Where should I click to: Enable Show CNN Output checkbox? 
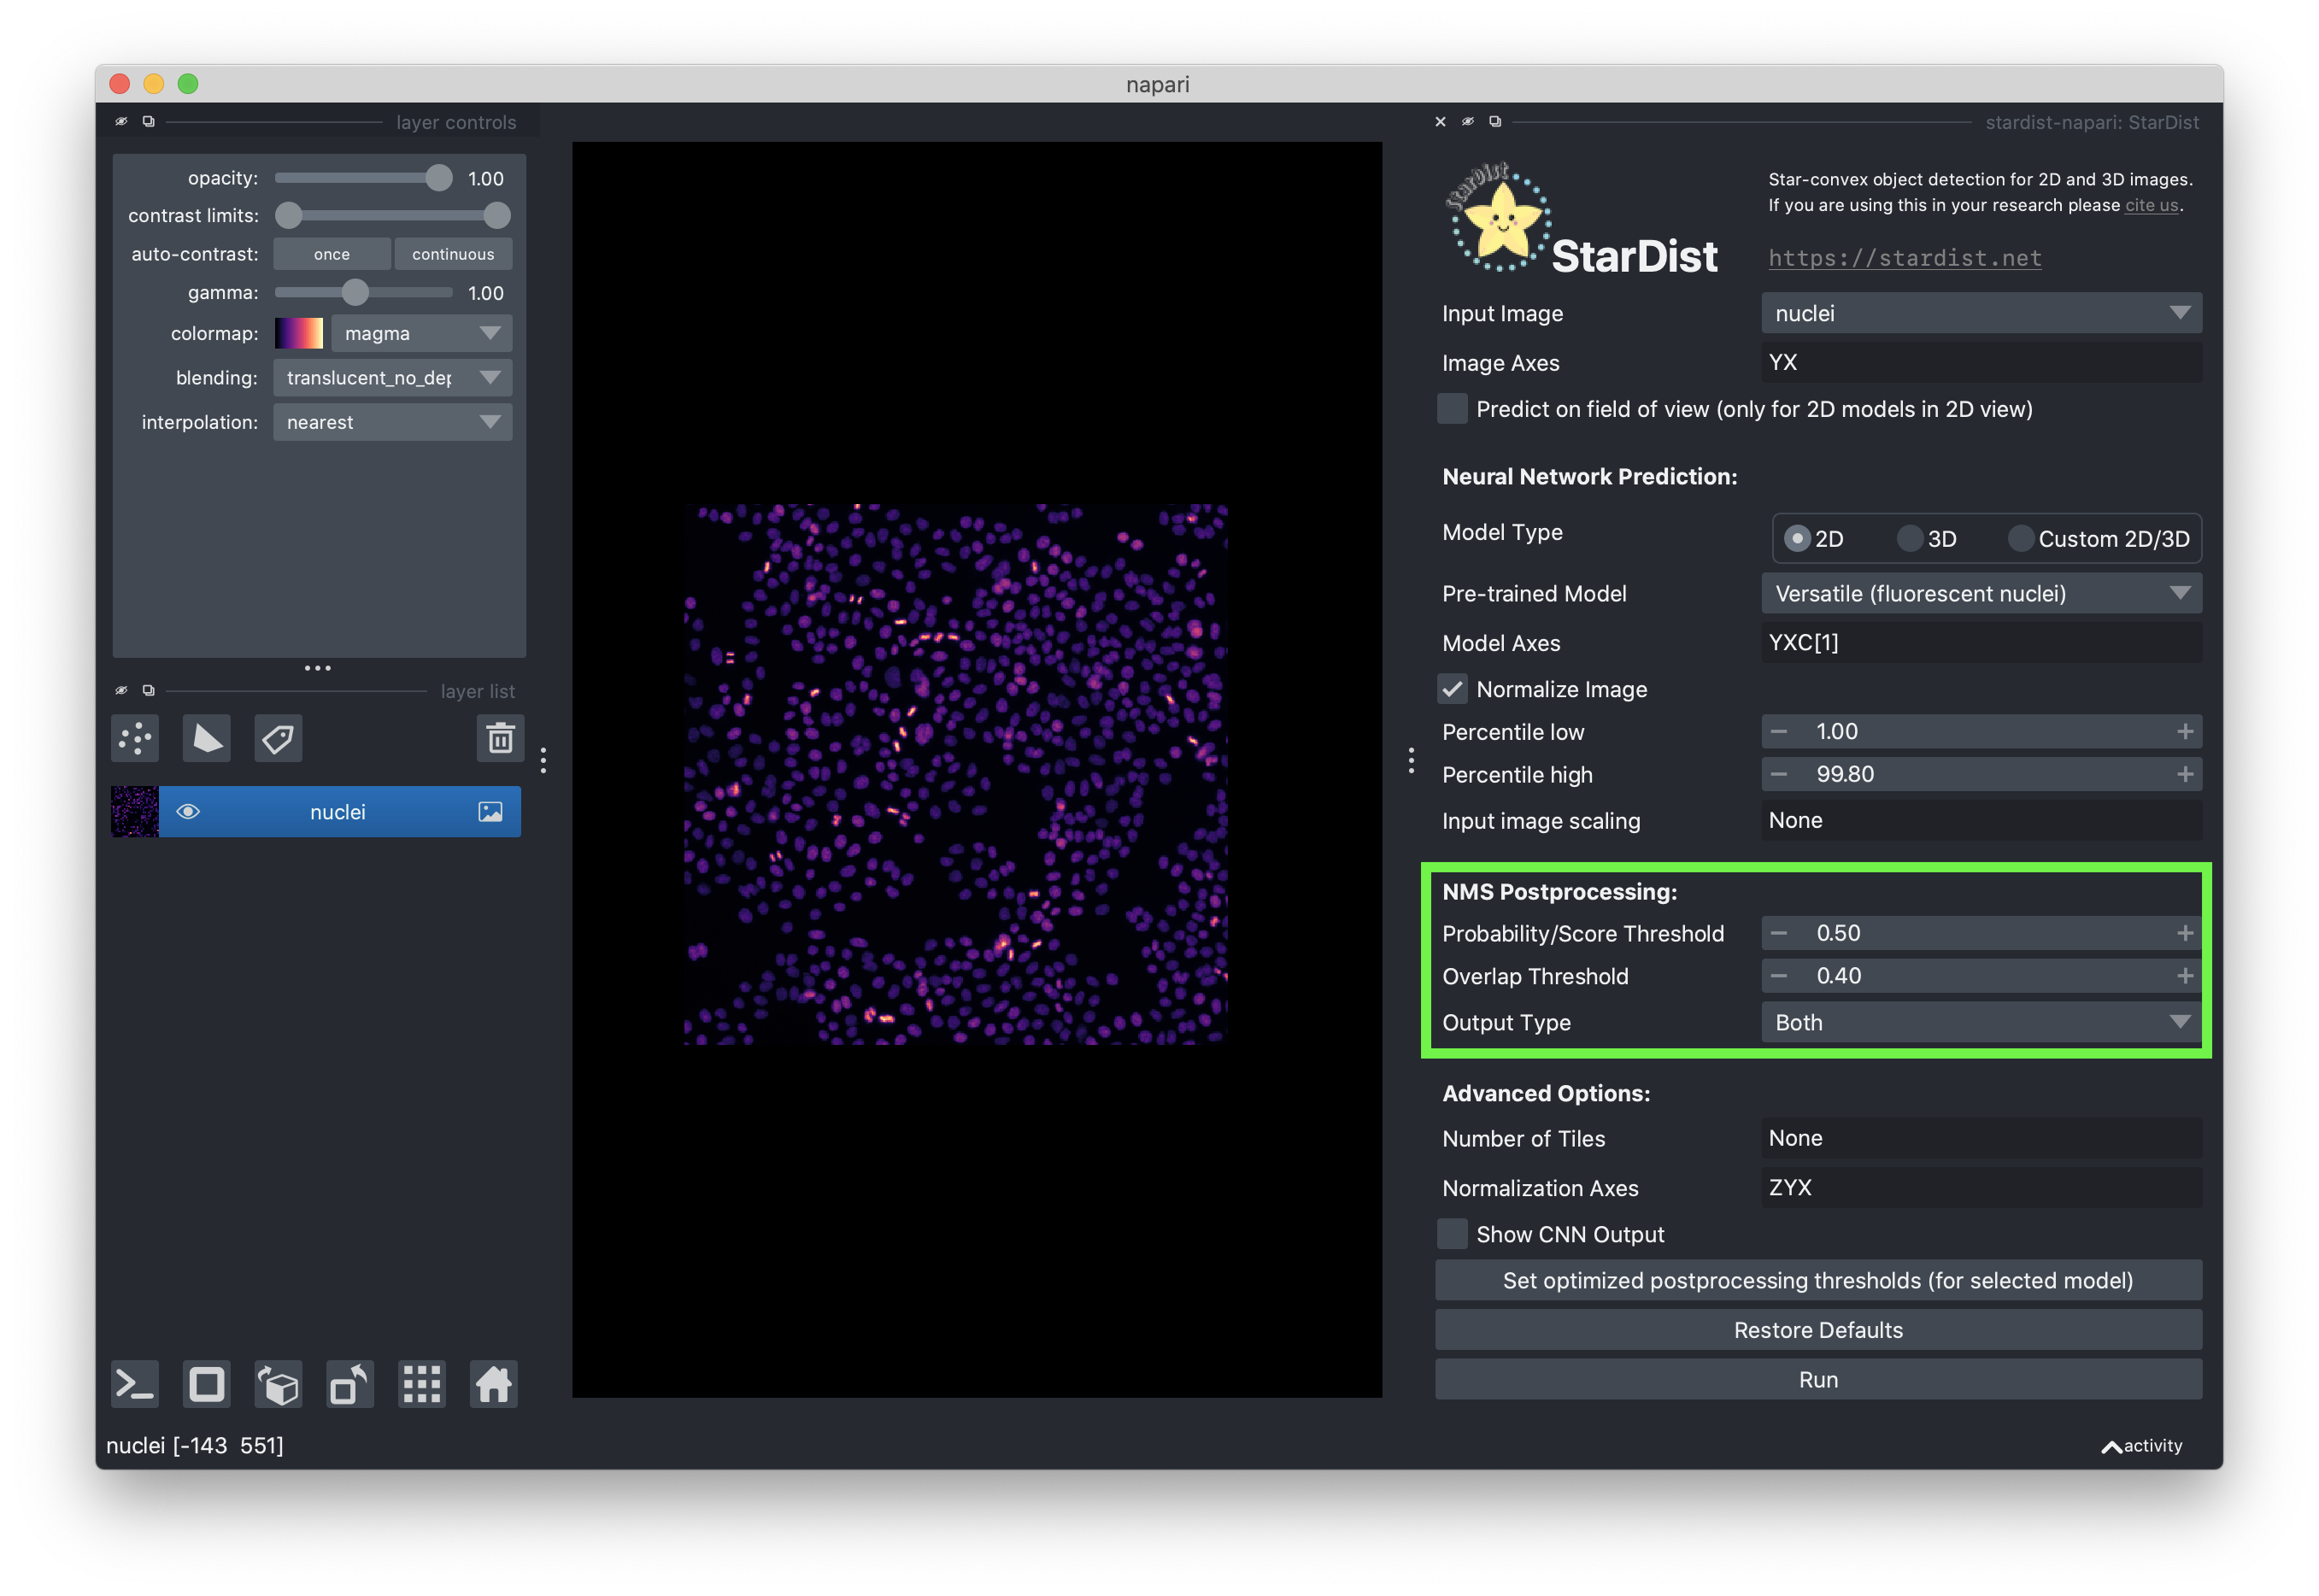coord(1452,1234)
